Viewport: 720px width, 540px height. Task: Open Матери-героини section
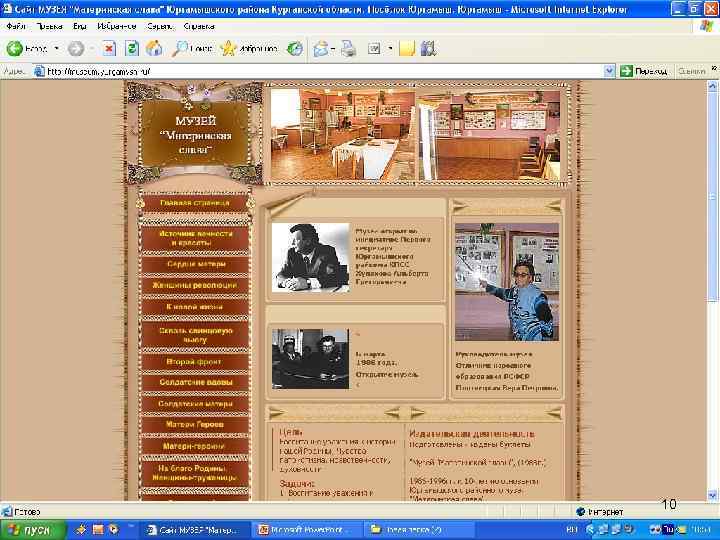[x=195, y=446]
